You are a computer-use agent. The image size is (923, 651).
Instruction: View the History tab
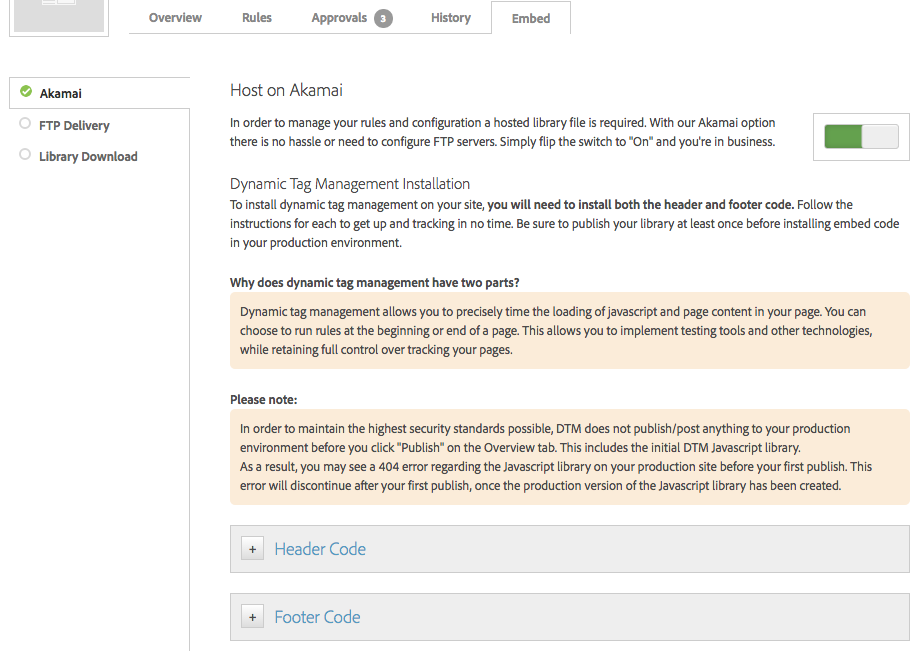click(x=451, y=18)
